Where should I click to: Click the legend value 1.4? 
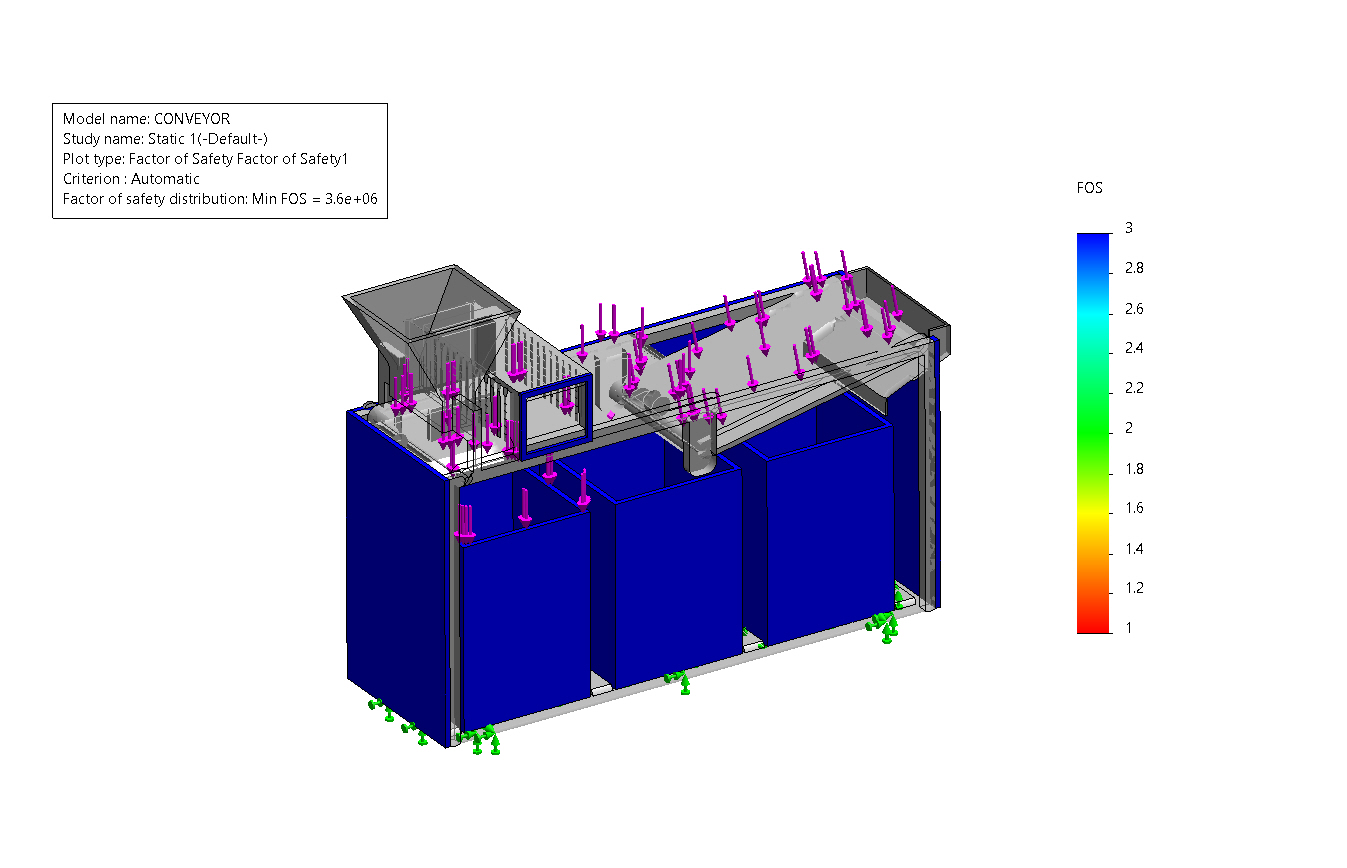1134,549
